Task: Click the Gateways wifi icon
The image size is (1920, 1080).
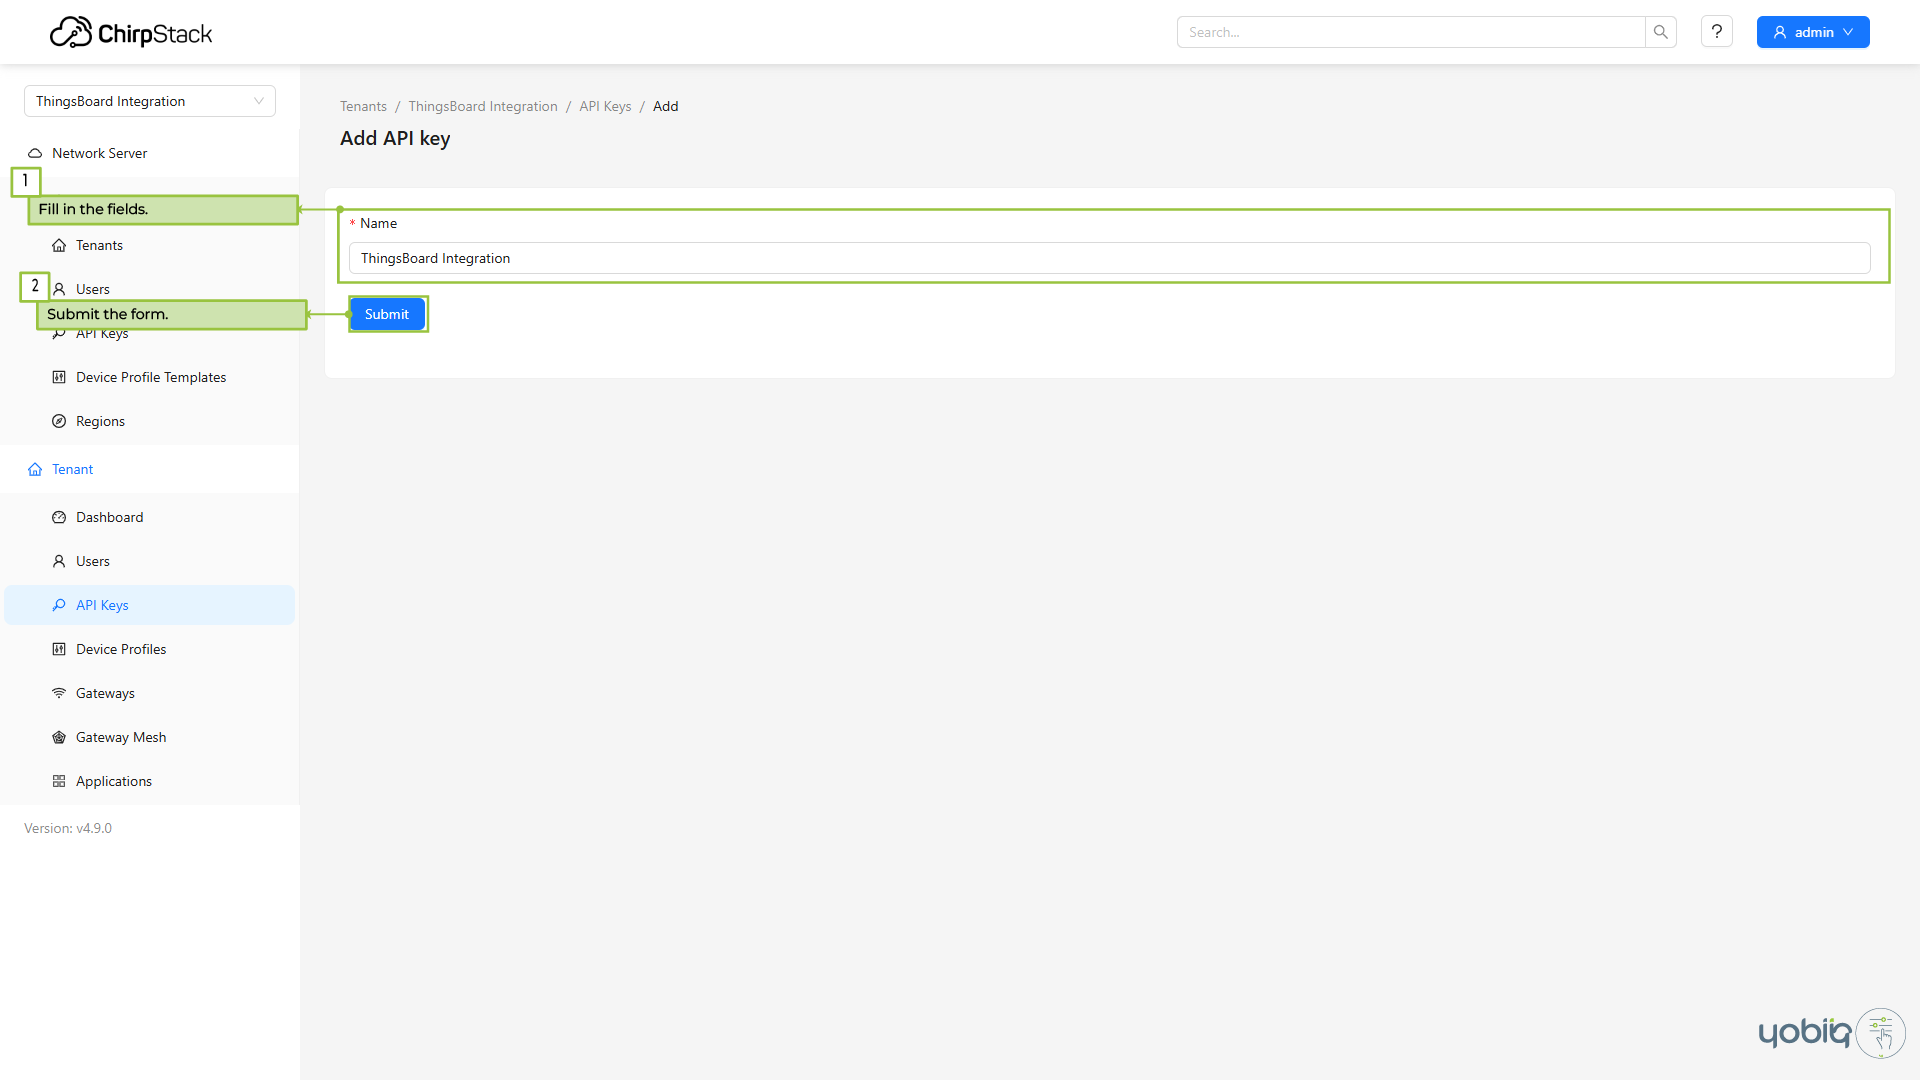Action: coord(59,694)
